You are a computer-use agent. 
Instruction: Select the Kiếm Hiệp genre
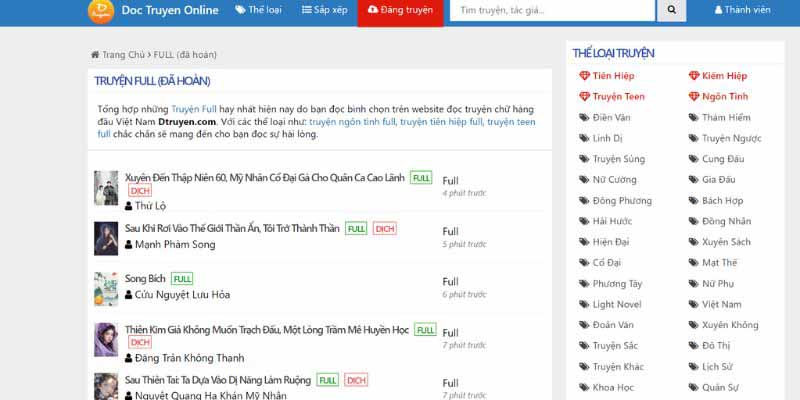724,76
